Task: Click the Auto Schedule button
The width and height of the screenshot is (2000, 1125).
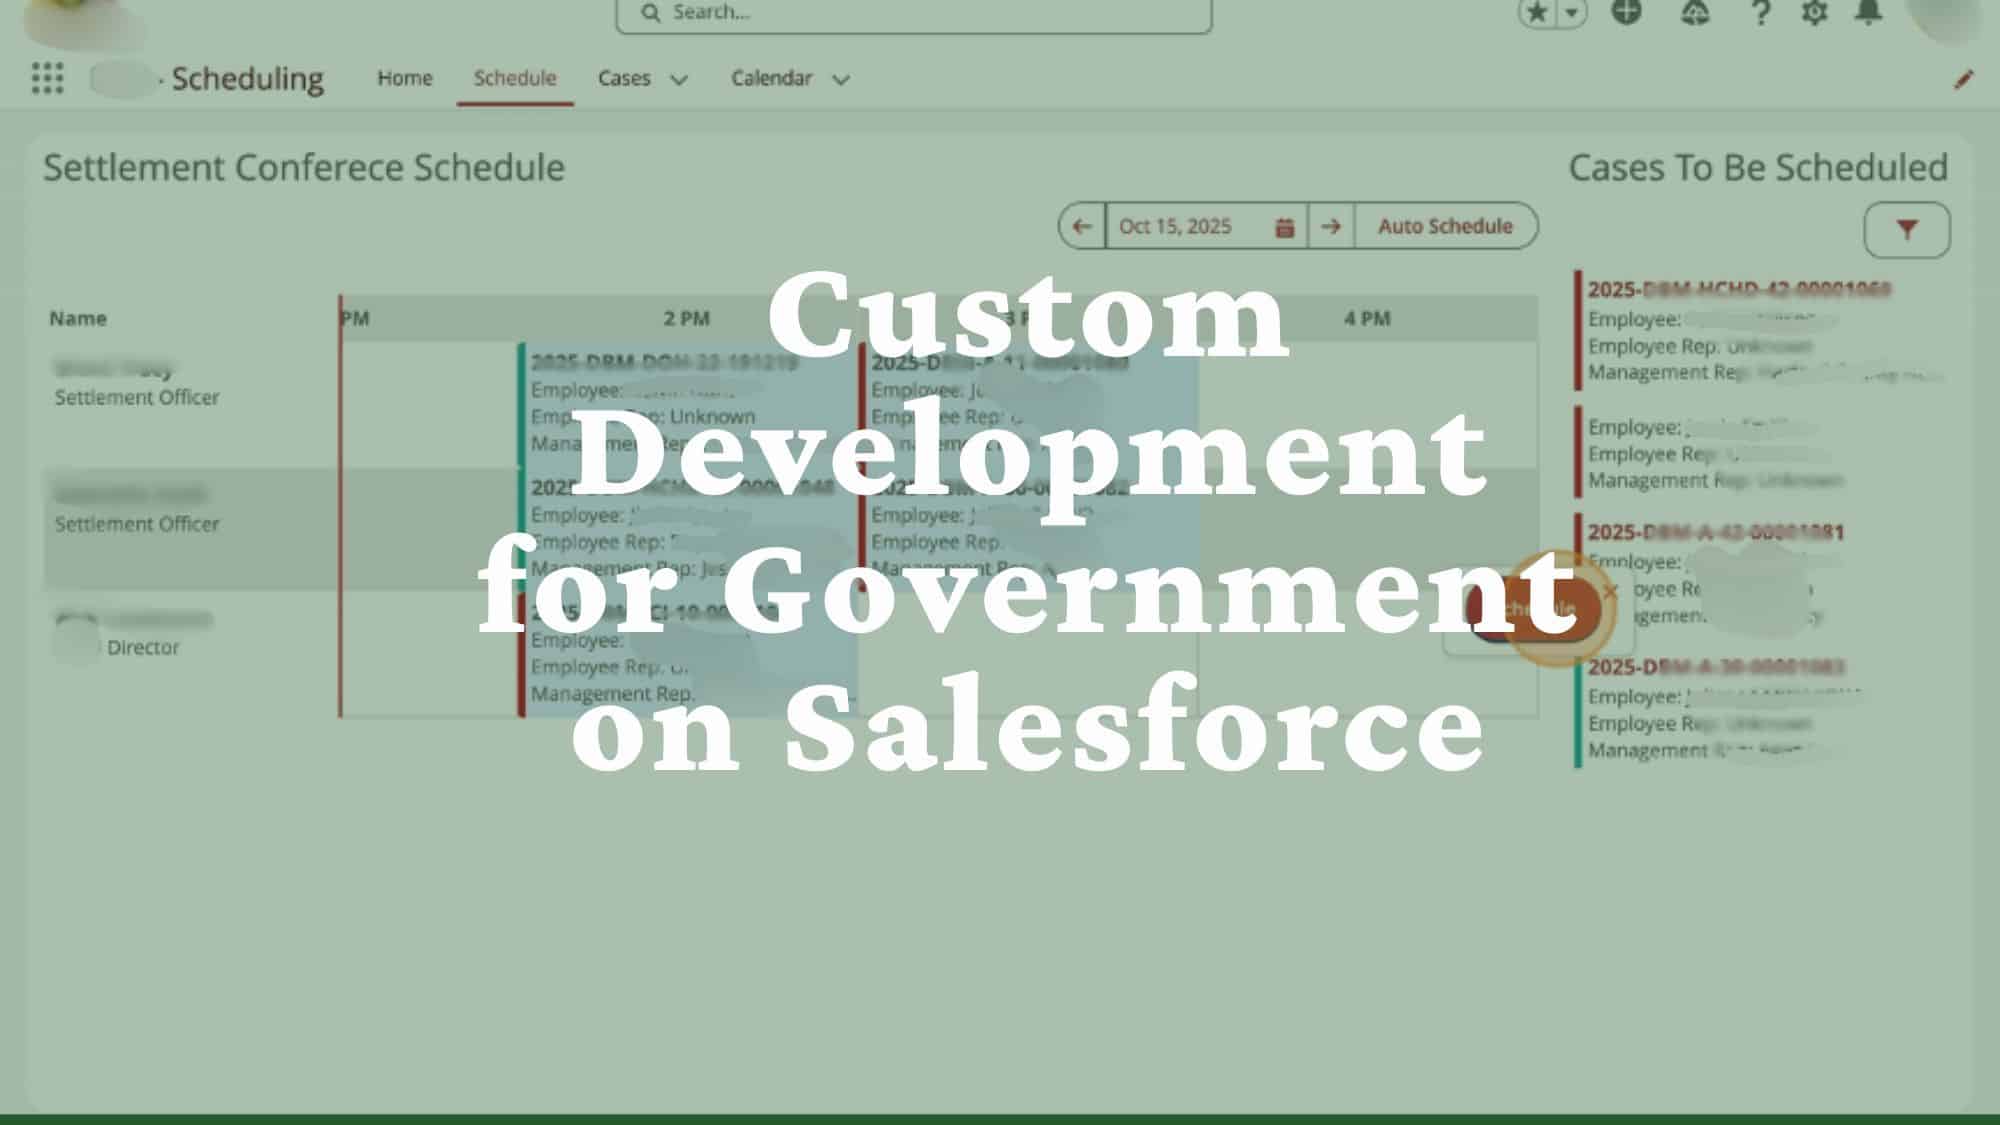Action: click(1446, 226)
